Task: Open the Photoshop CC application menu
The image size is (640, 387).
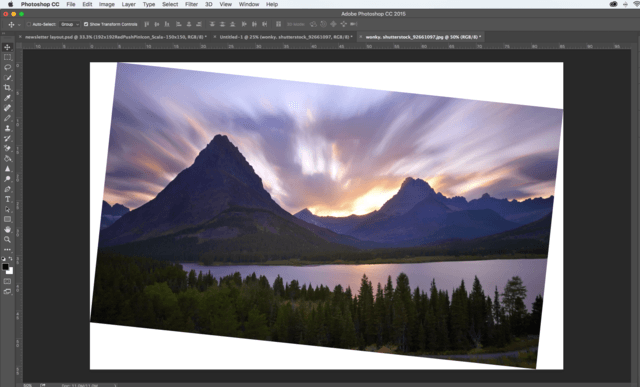Action: click(x=40, y=4)
